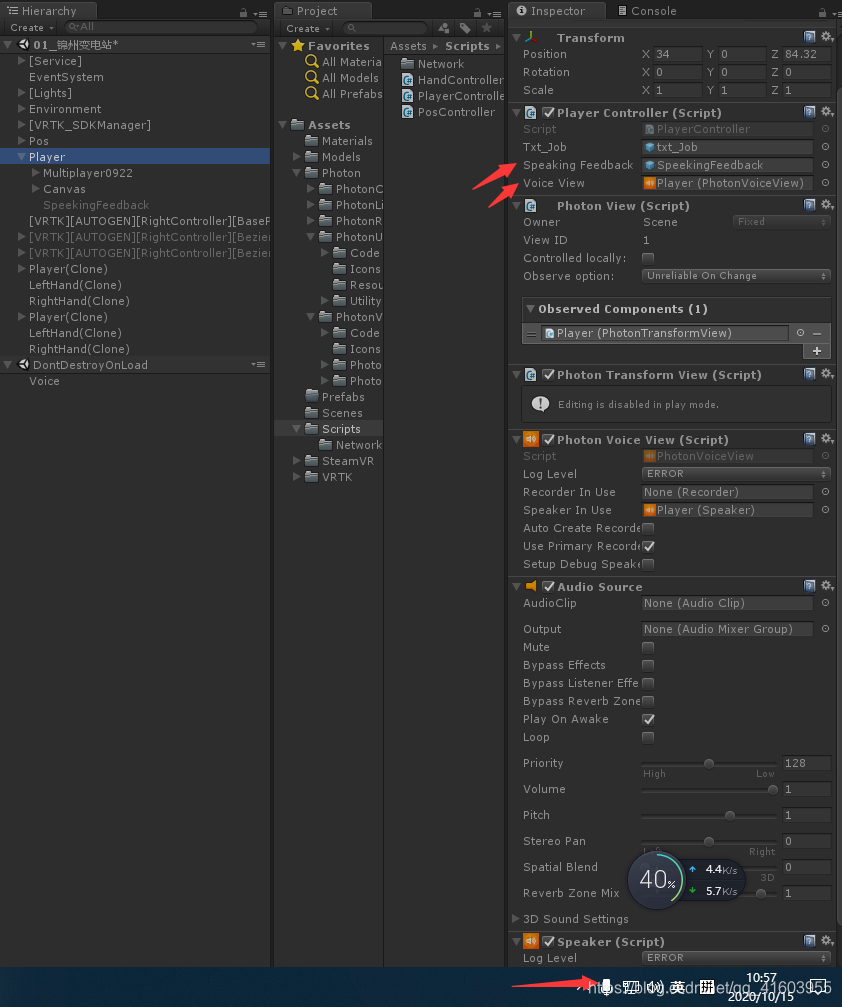The image size is (842, 1007).
Task: Open Audio Source component gear menu
Action: (827, 585)
